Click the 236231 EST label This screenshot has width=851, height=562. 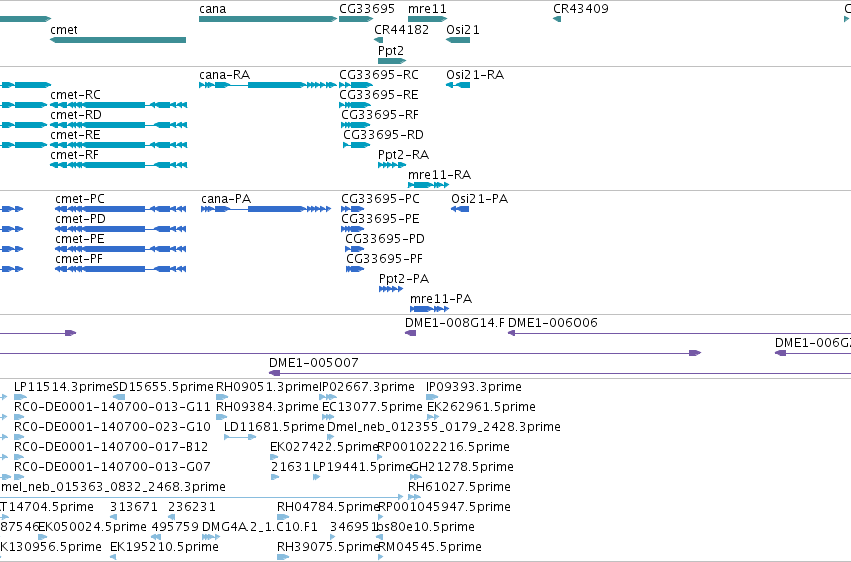click(192, 508)
